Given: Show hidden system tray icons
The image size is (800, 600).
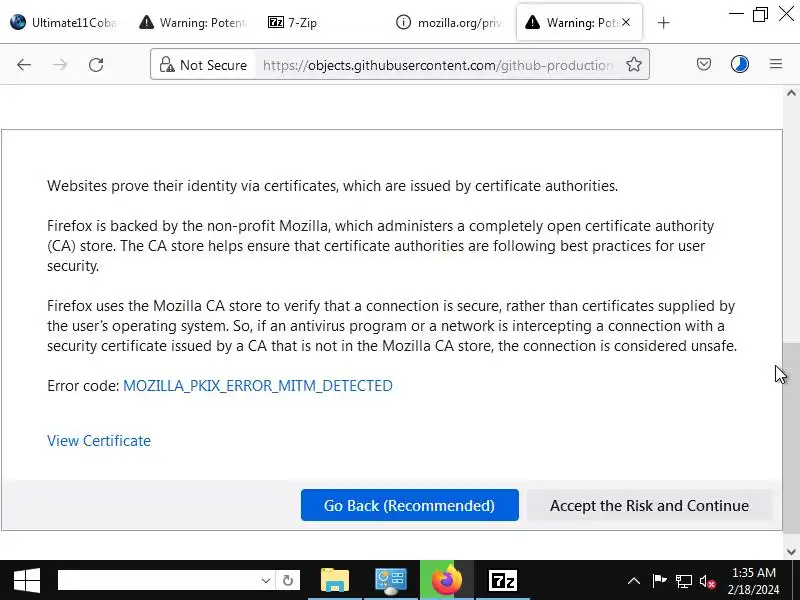Looking at the screenshot, I should coord(634,581).
